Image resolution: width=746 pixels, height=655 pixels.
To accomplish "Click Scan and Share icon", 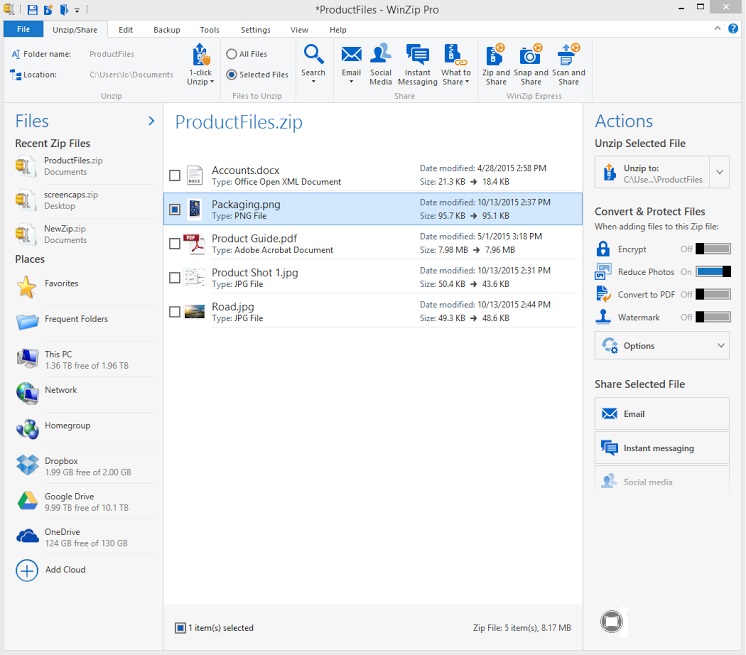I will (569, 54).
